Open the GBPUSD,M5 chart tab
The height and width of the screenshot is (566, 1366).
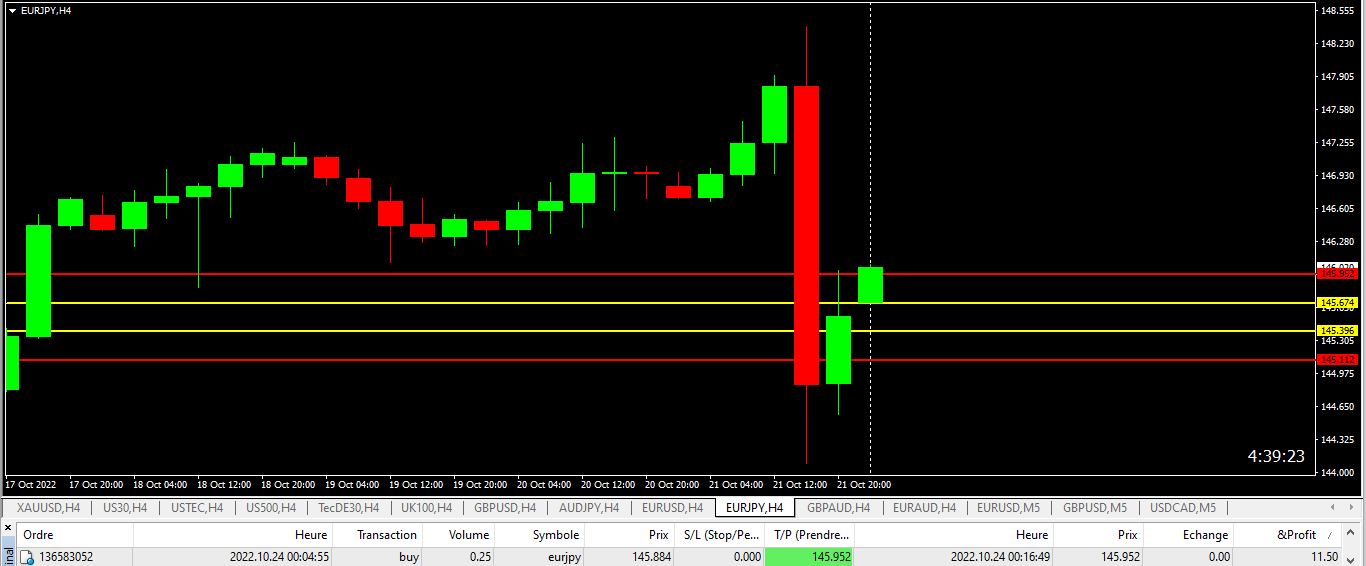[1095, 507]
